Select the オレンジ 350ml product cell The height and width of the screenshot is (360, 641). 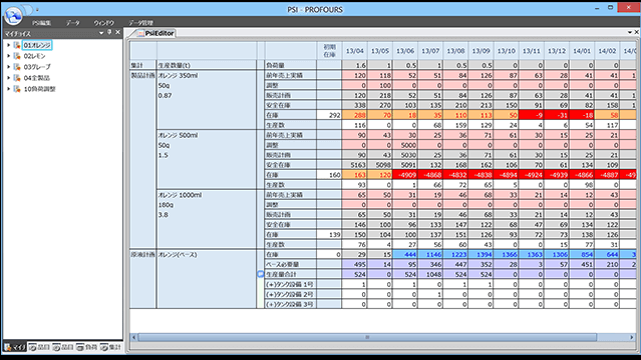click(x=206, y=100)
